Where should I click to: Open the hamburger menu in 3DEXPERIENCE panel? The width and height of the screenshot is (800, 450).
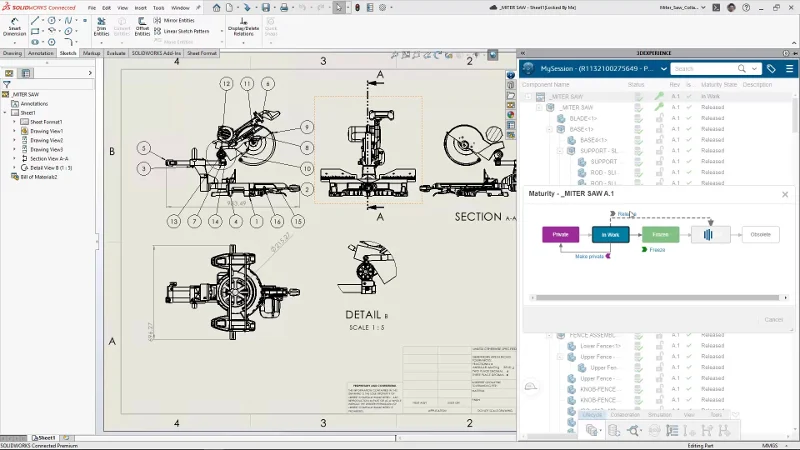tap(789, 69)
